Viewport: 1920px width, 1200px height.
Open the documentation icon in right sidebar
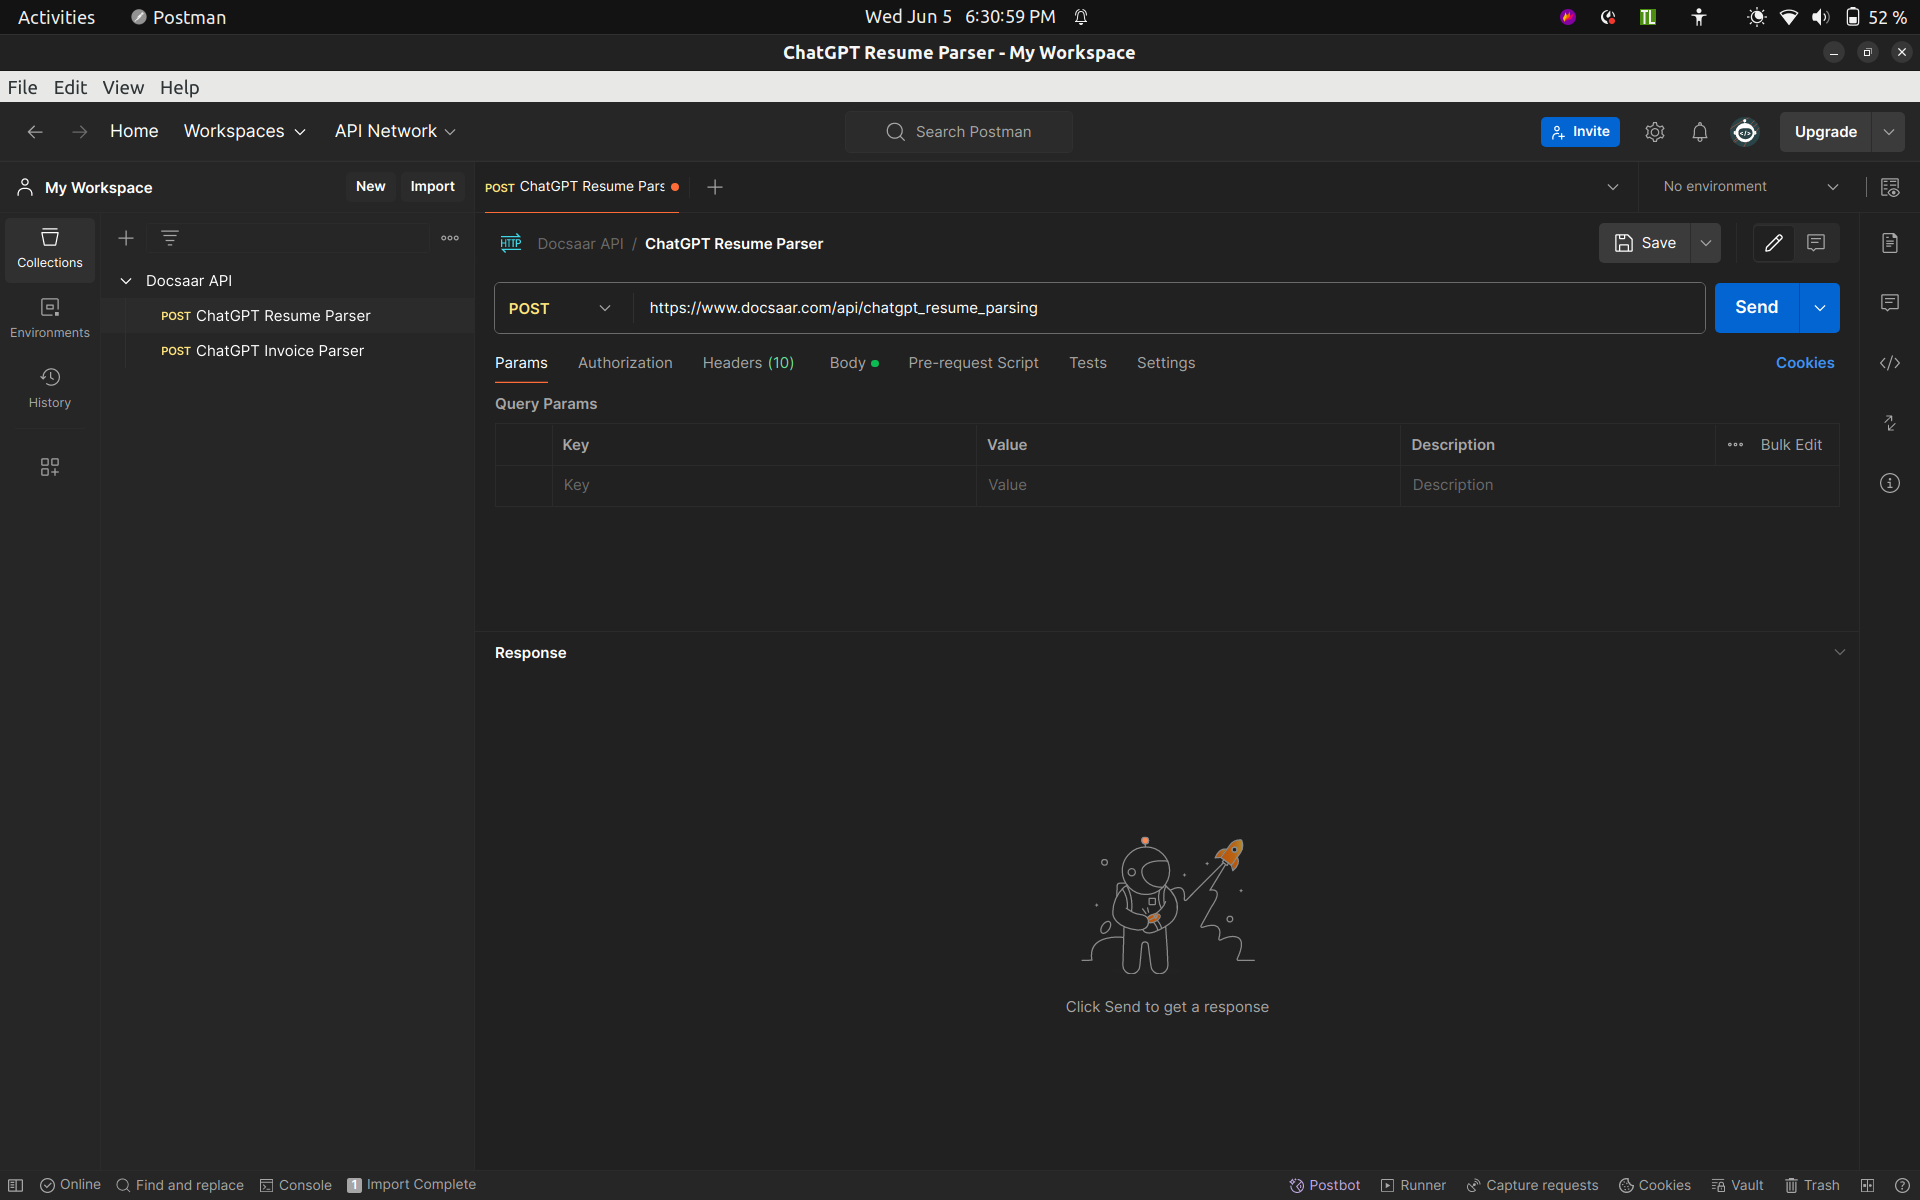(1890, 243)
